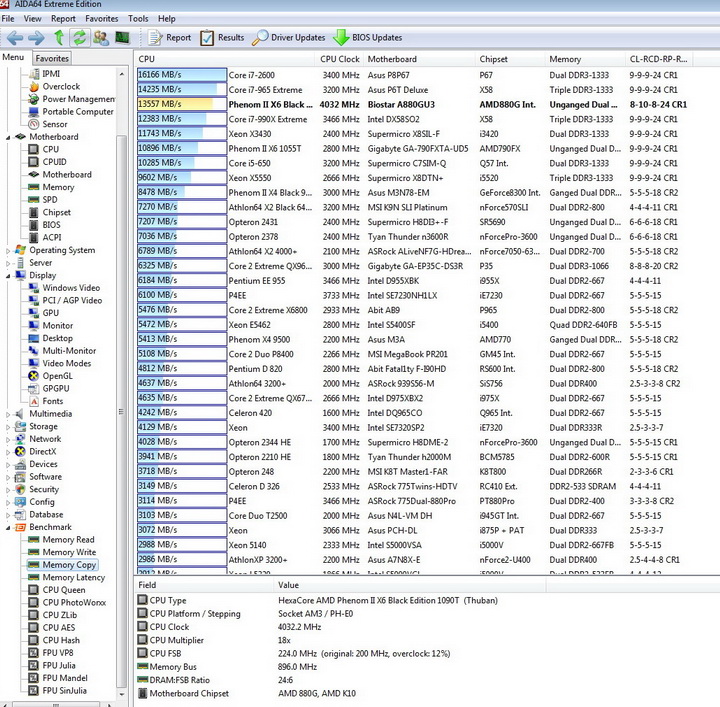Click the Field column header
Viewport: 720px width, 707px height.
(204, 585)
